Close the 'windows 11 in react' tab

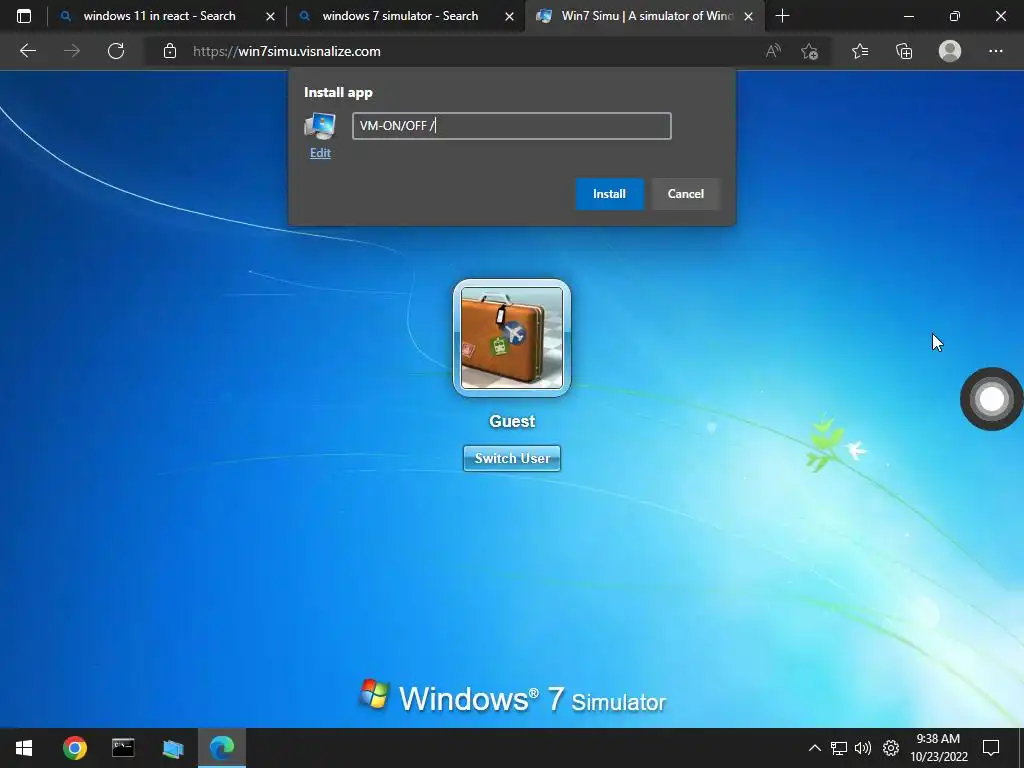[270, 16]
